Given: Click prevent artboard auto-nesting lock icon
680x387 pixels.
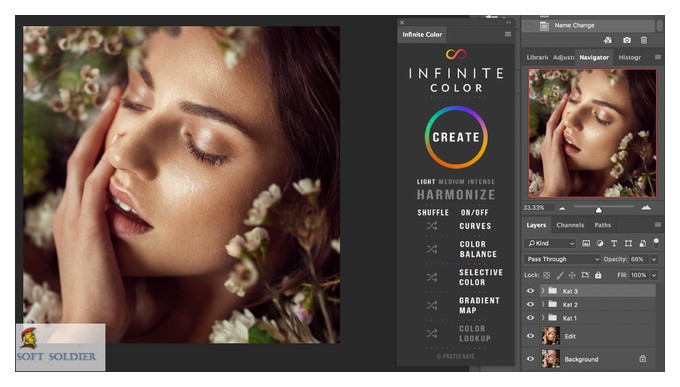Looking at the screenshot, I should click(585, 275).
